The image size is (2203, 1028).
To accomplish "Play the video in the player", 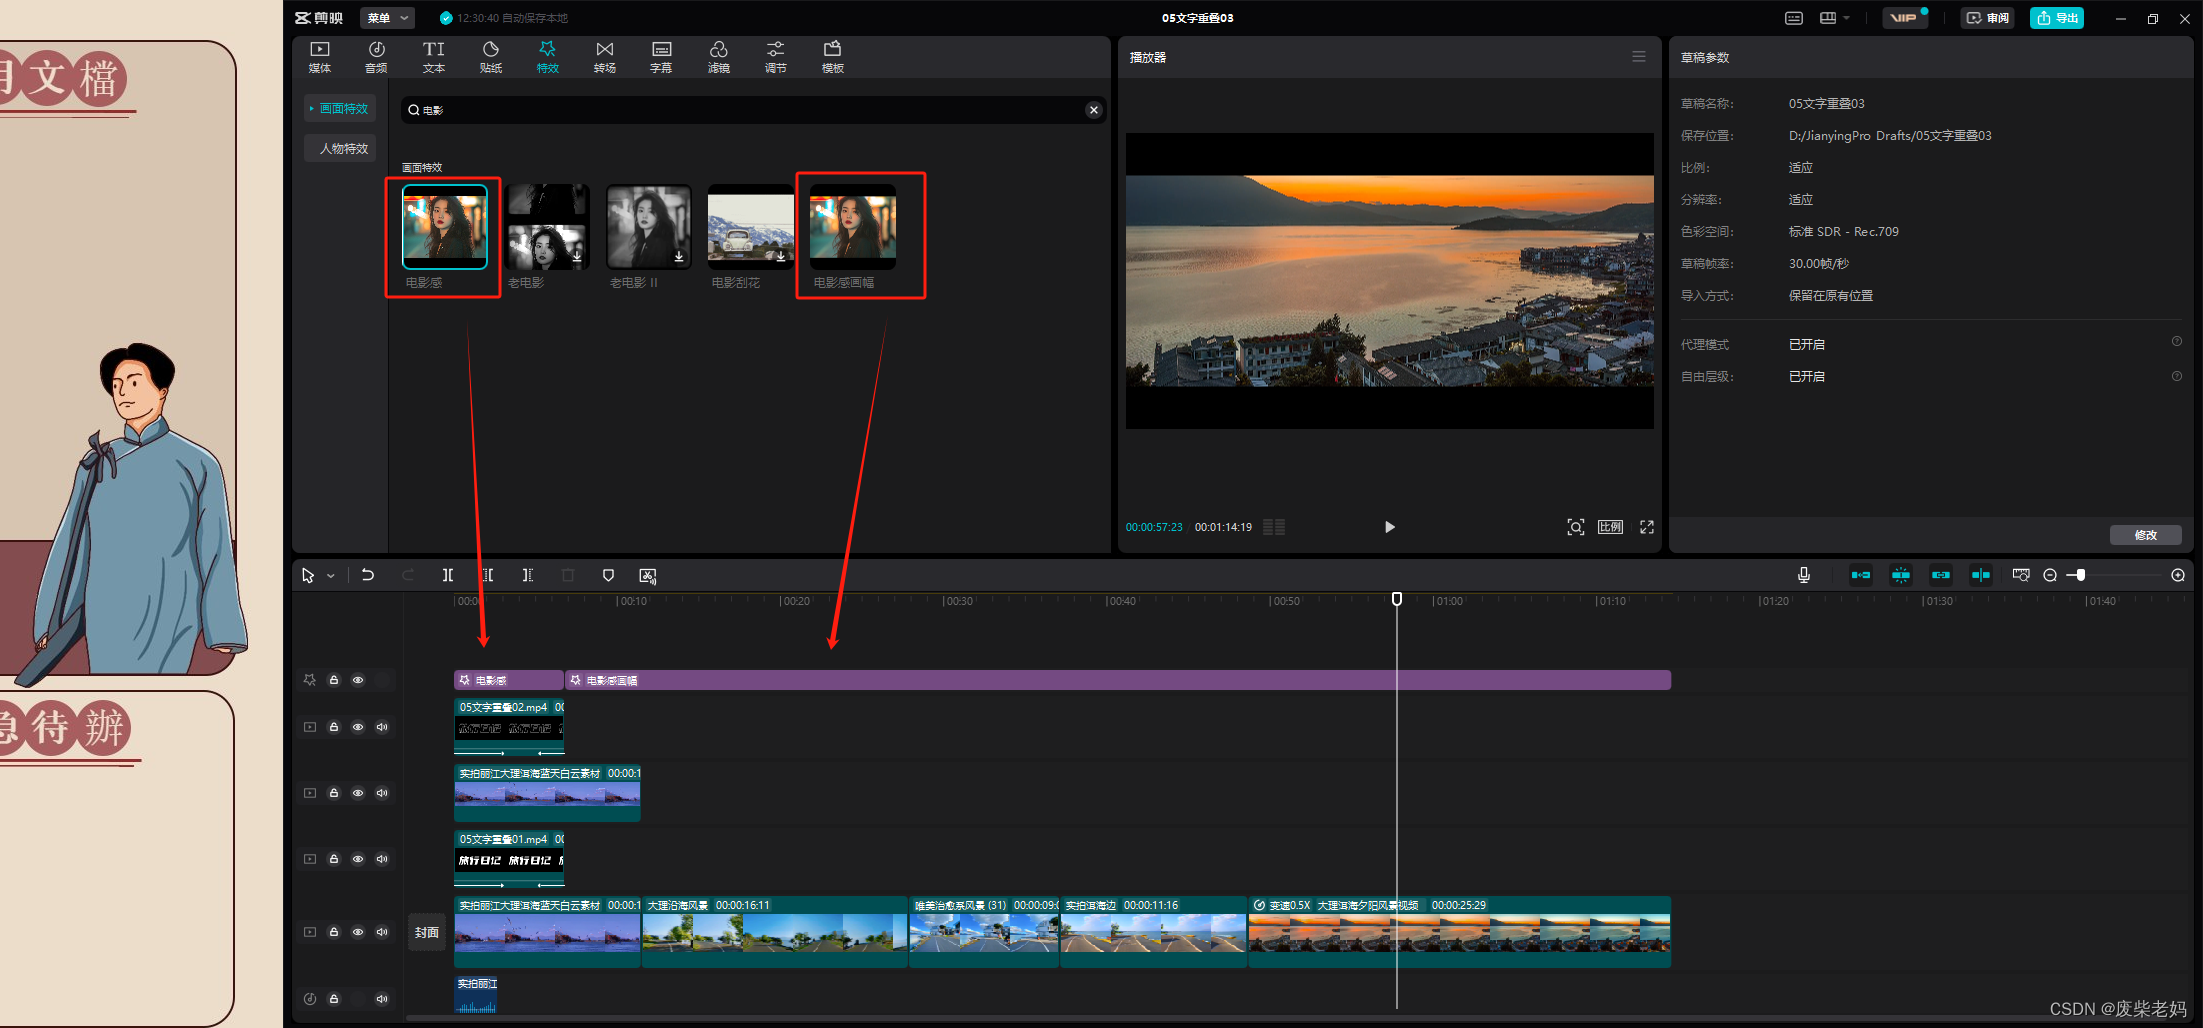I will pos(1389,527).
